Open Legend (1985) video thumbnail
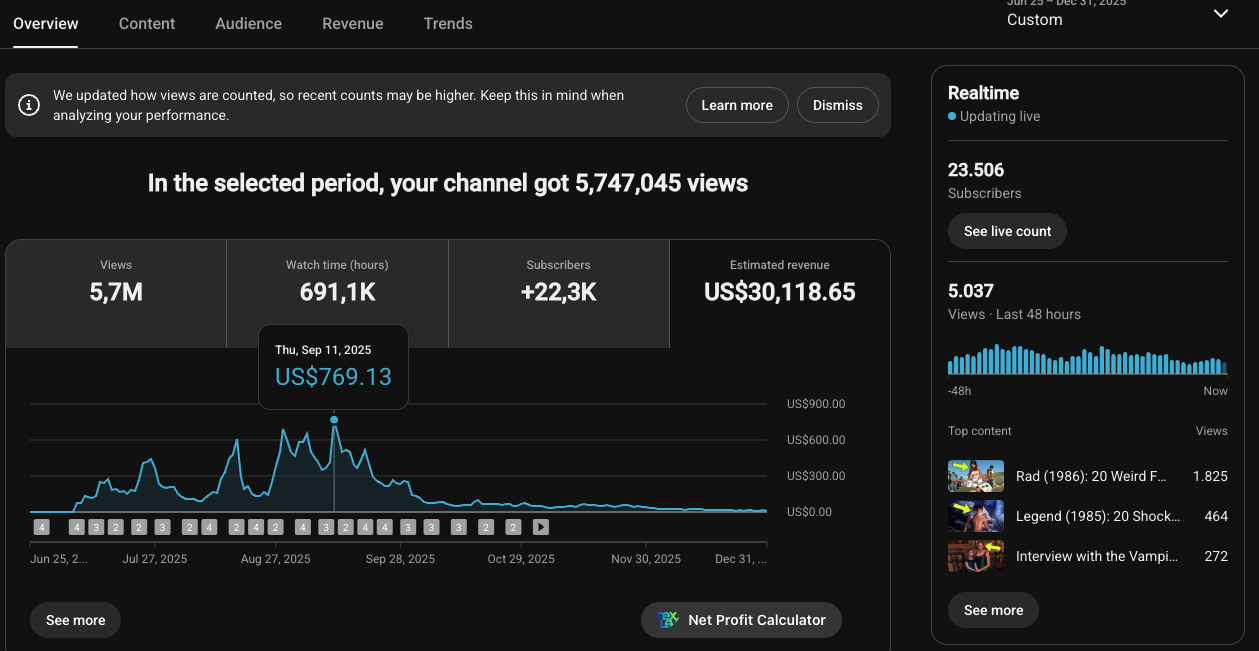 tap(976, 516)
